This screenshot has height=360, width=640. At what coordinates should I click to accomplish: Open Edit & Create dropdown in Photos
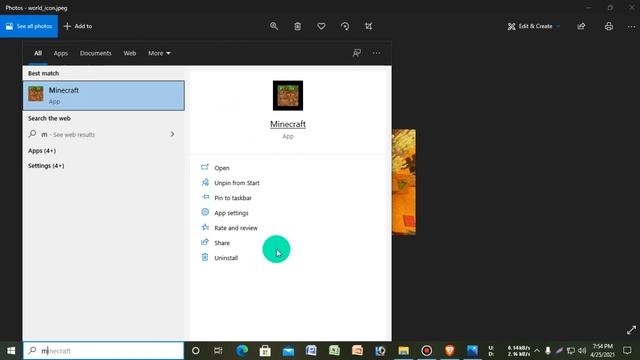click(533, 26)
